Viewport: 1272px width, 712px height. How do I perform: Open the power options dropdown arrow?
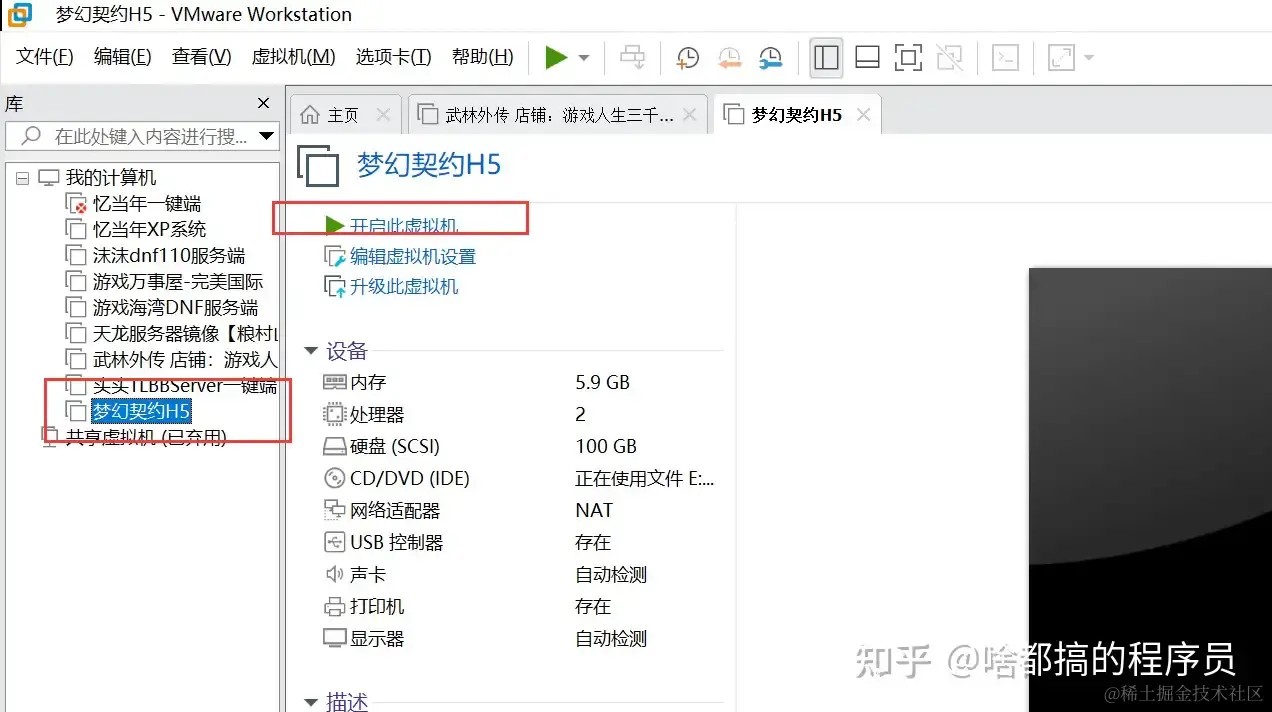pos(584,58)
